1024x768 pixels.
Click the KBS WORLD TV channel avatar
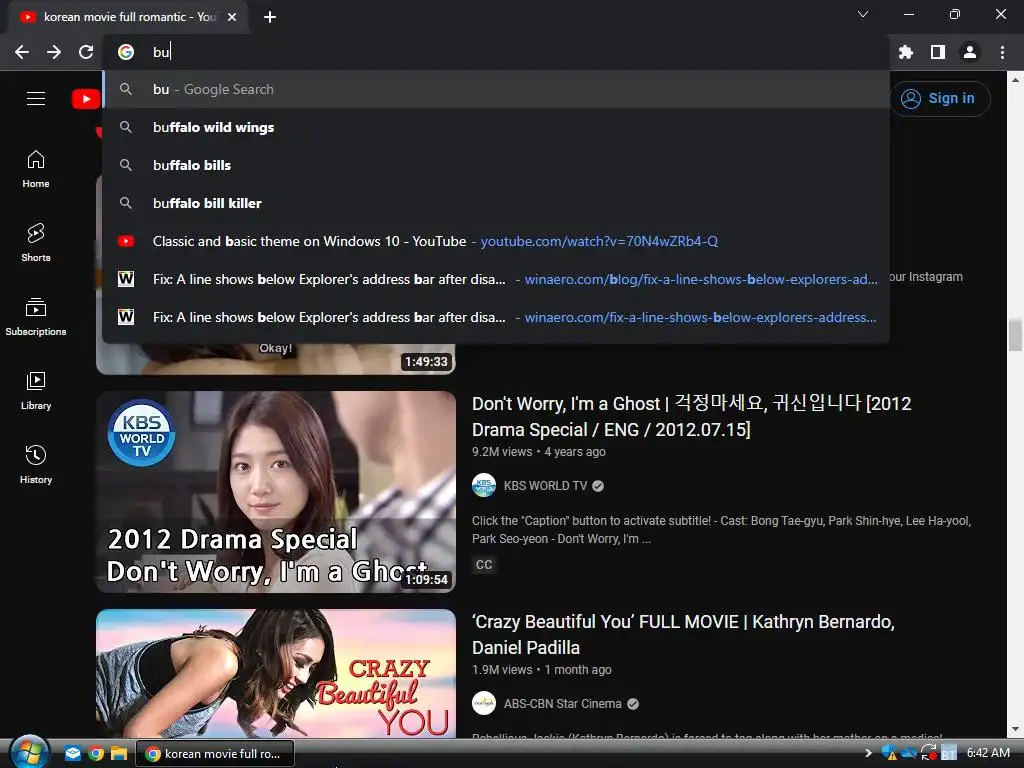[x=484, y=485]
